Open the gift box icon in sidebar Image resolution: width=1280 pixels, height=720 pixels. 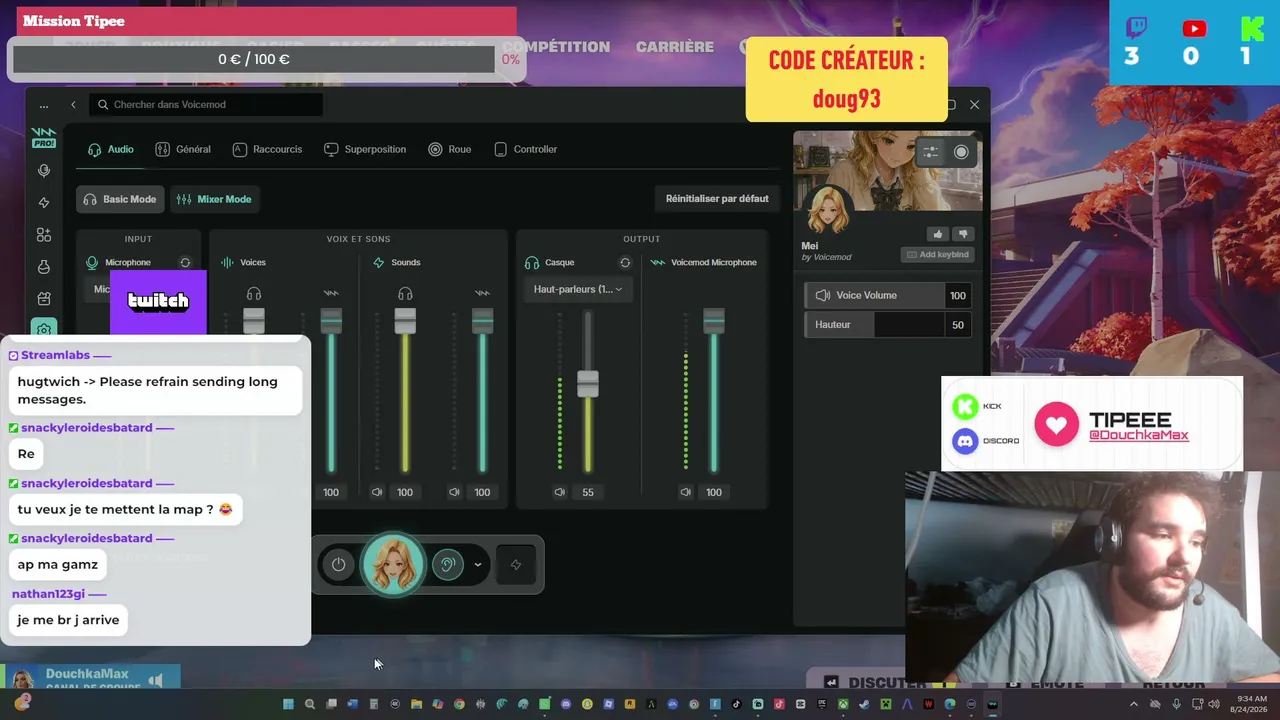(x=44, y=298)
